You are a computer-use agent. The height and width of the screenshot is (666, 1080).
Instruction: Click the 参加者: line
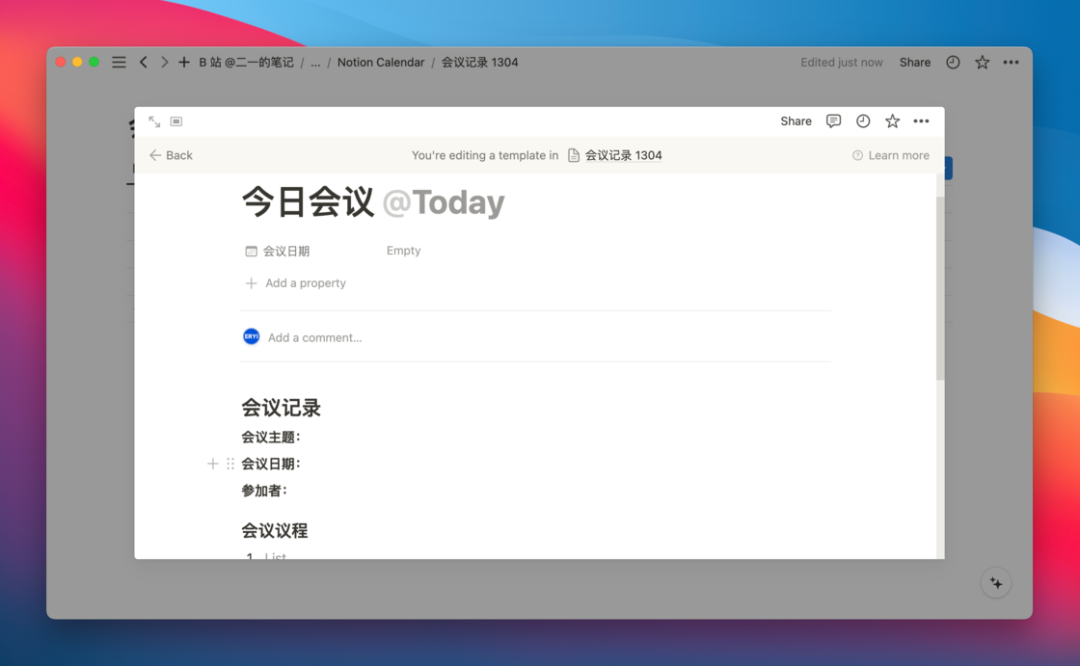(264, 490)
